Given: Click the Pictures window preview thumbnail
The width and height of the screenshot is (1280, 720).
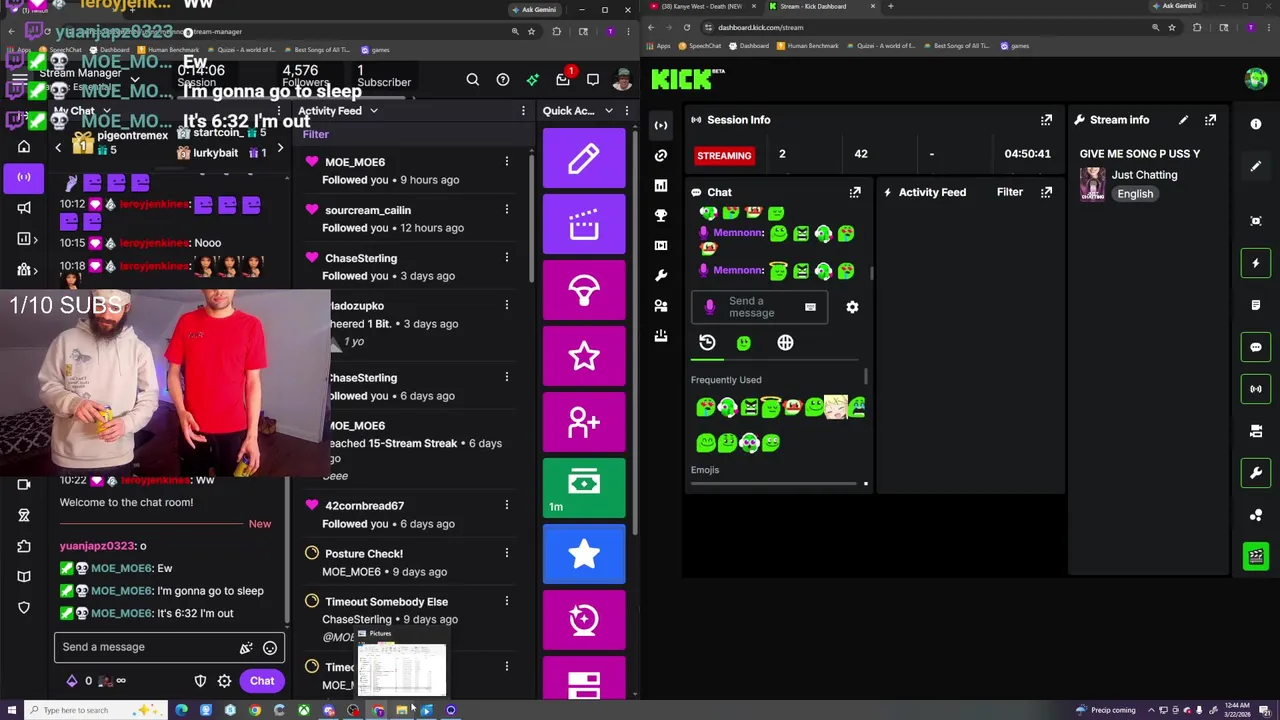Looking at the screenshot, I should point(402,668).
